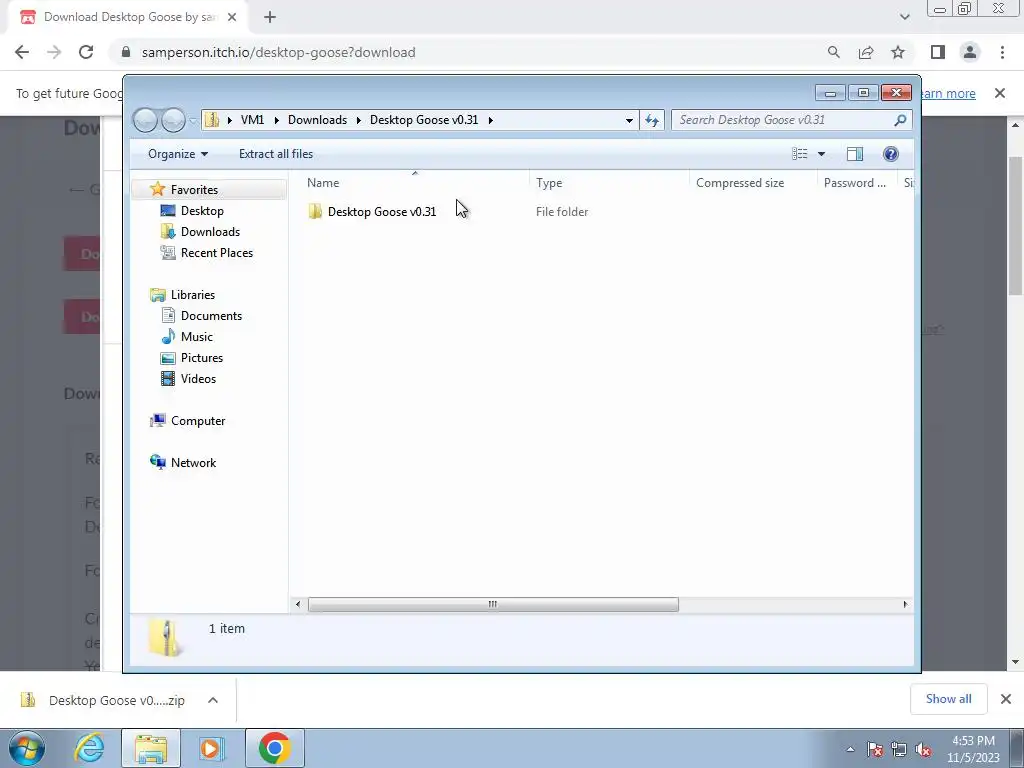
Task: Expand the download item options chevron
Action: pyautogui.click(x=213, y=700)
